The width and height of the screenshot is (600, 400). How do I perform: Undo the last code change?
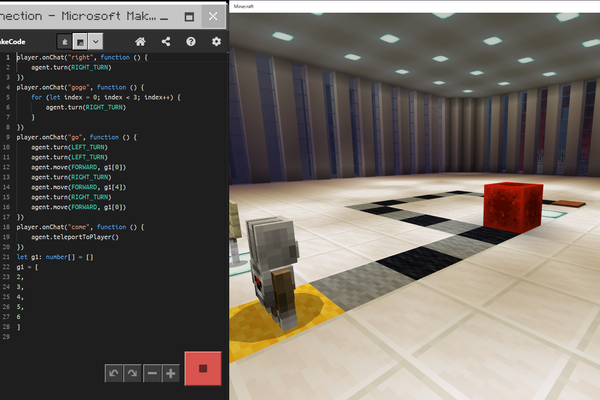[114, 373]
